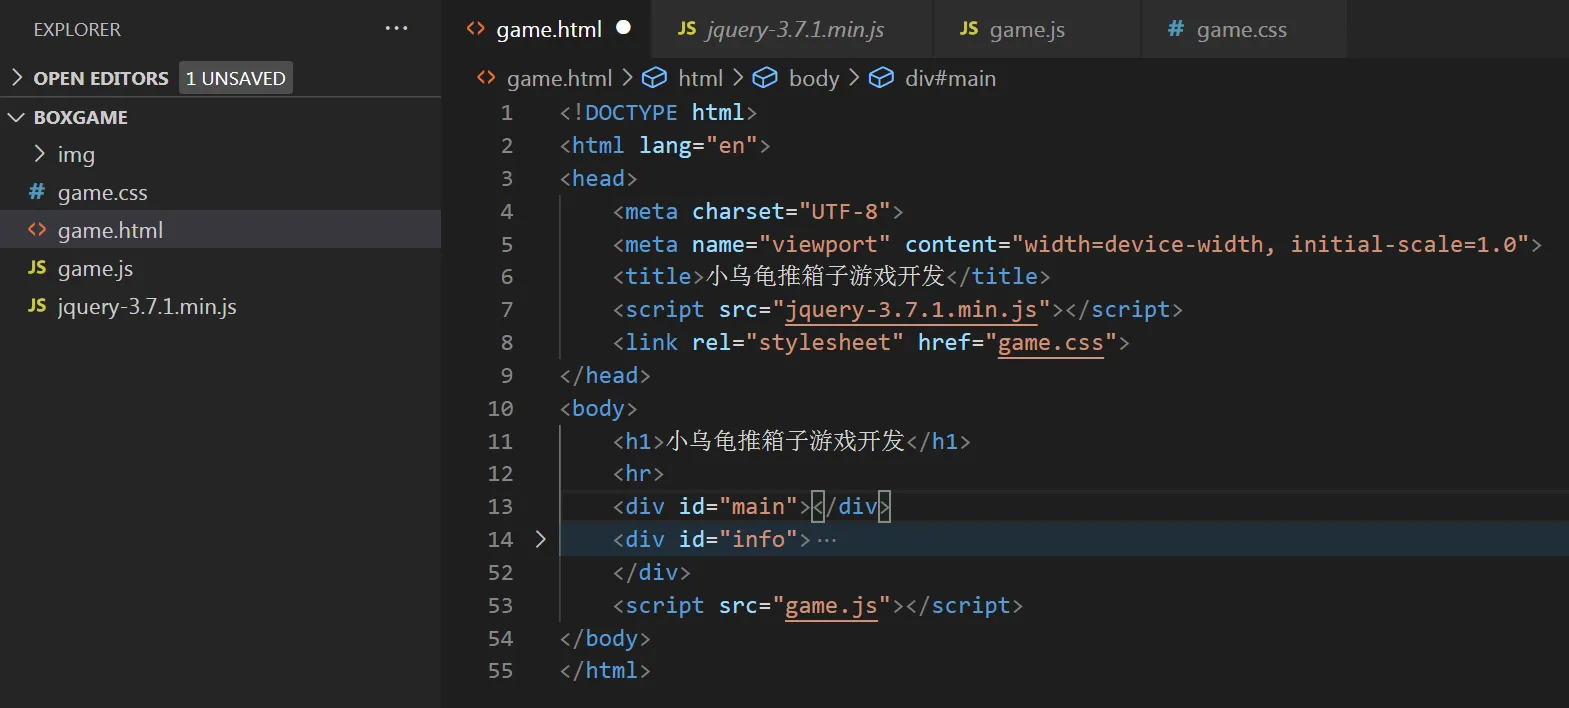This screenshot has width=1569, height=708.
Task: Click the </body> closing tag on line 54
Action: [x=605, y=639]
